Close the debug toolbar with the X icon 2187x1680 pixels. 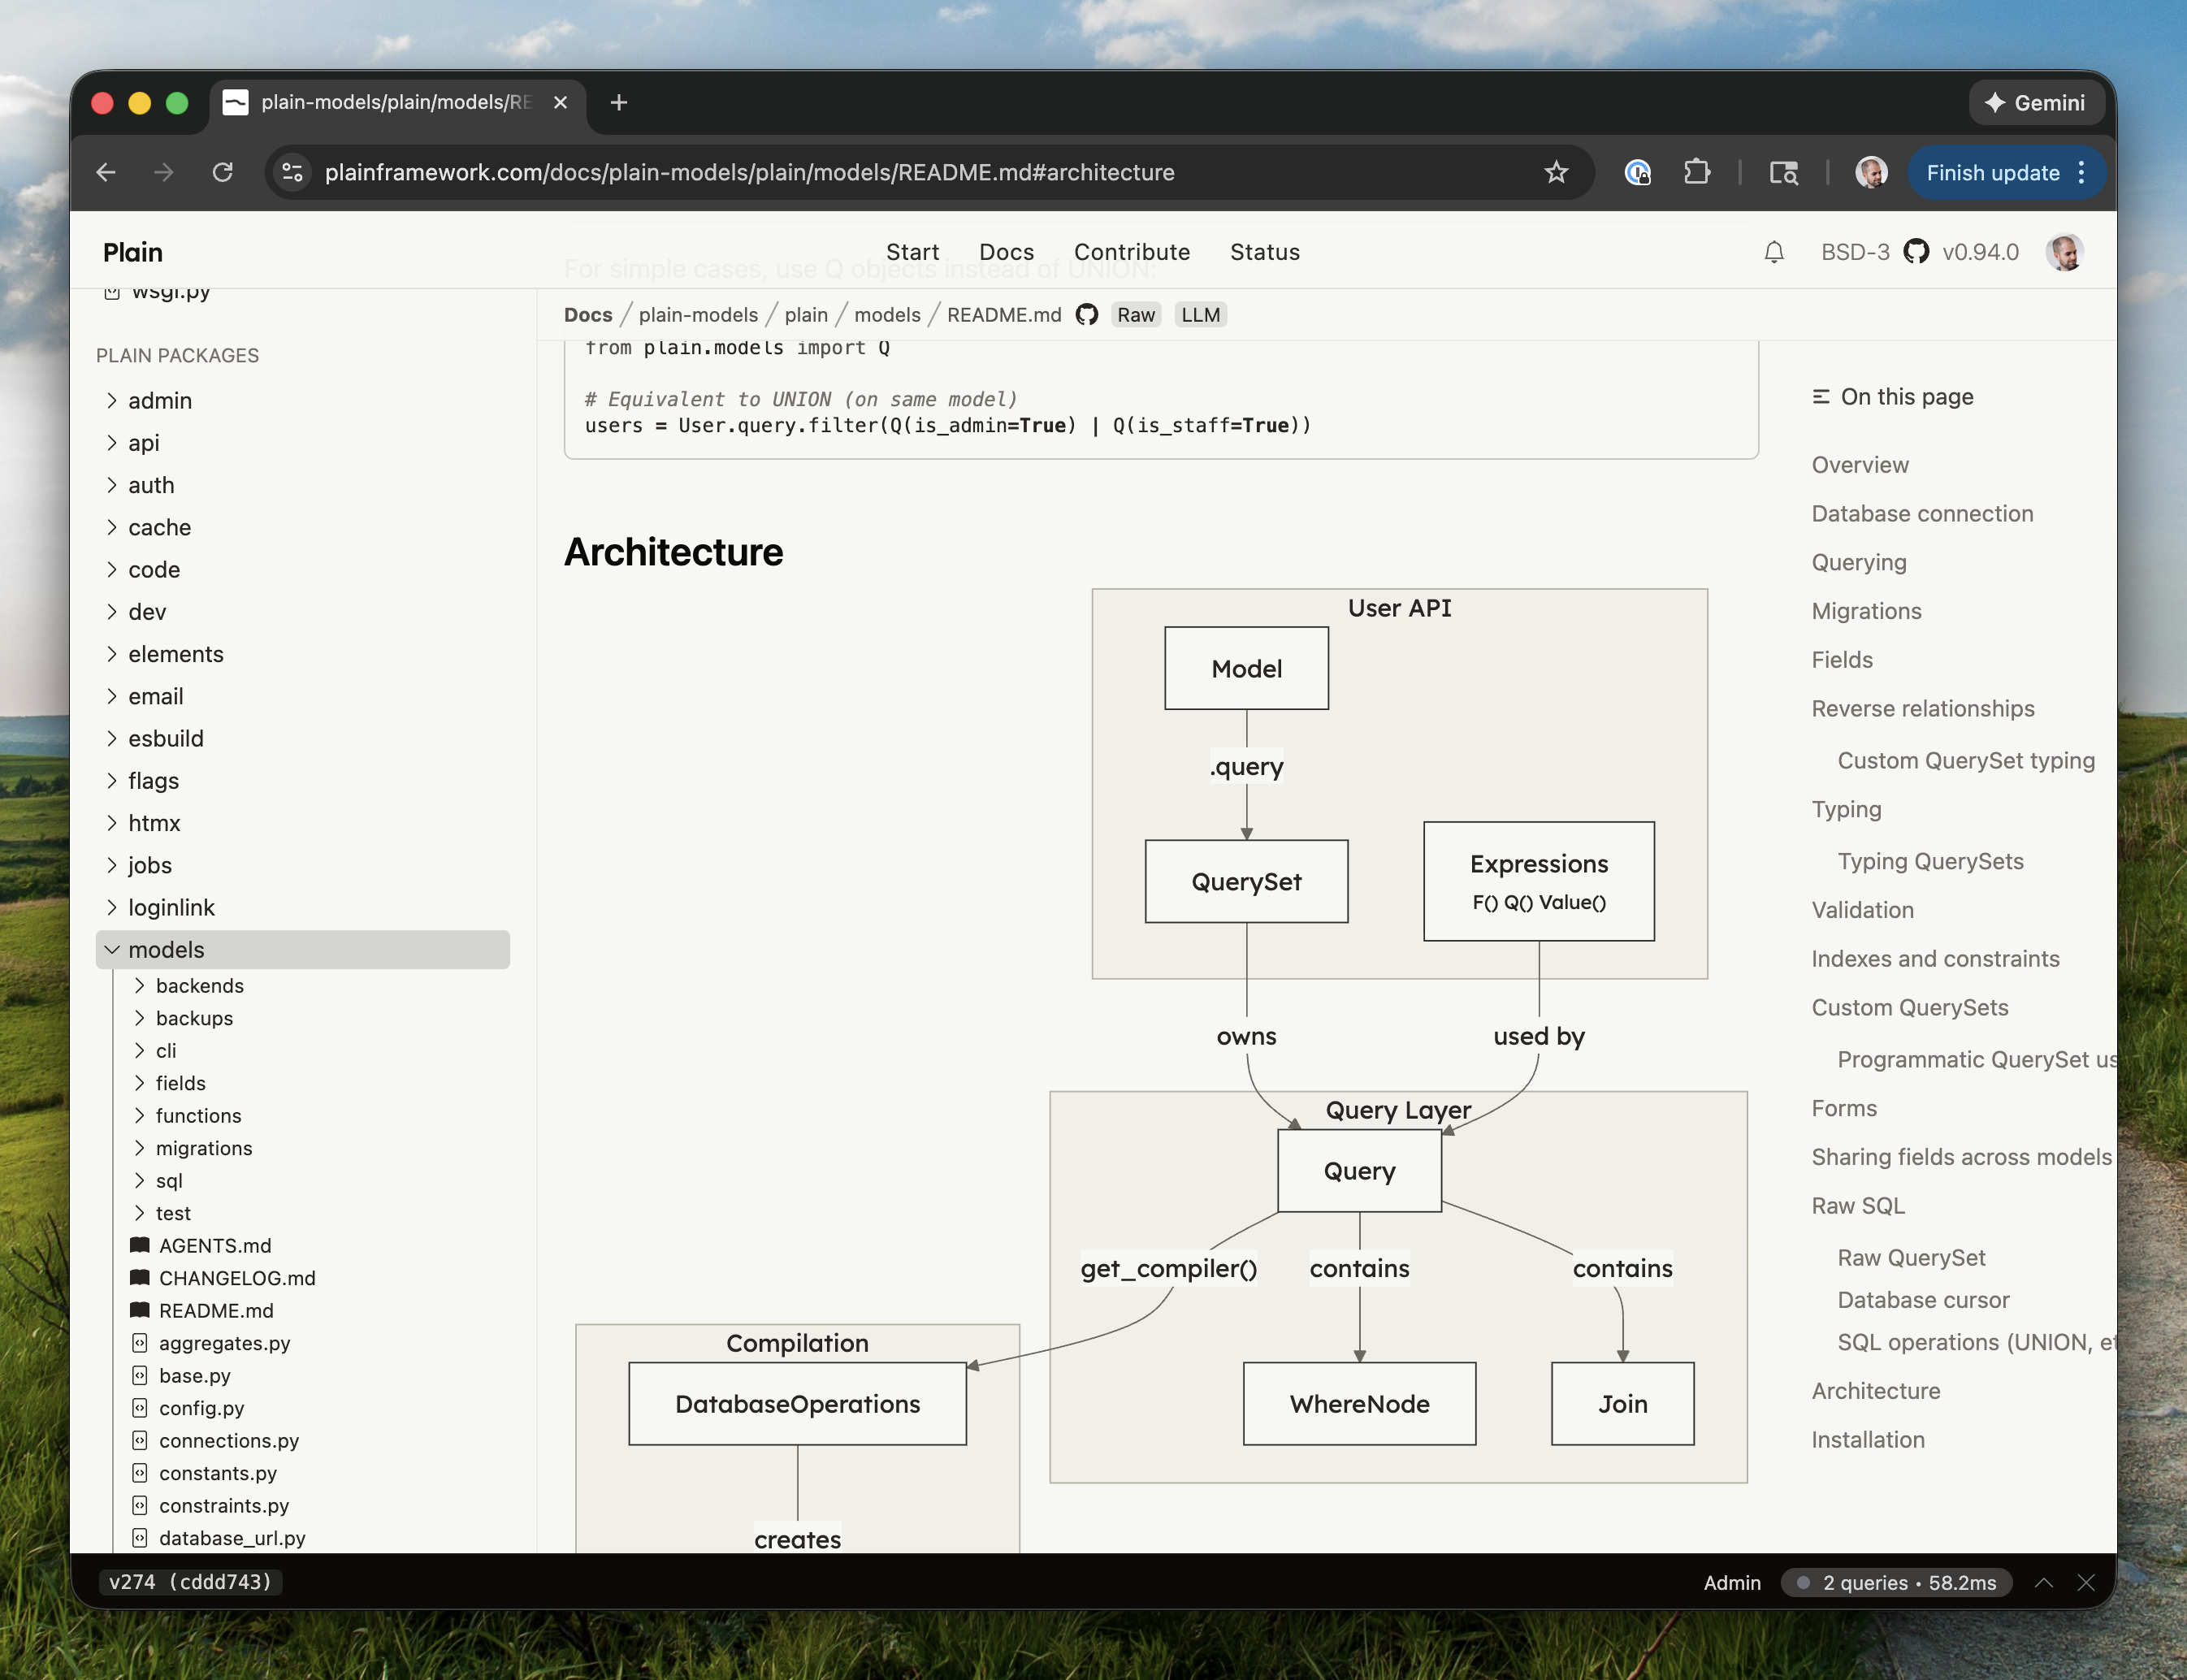[2085, 1582]
